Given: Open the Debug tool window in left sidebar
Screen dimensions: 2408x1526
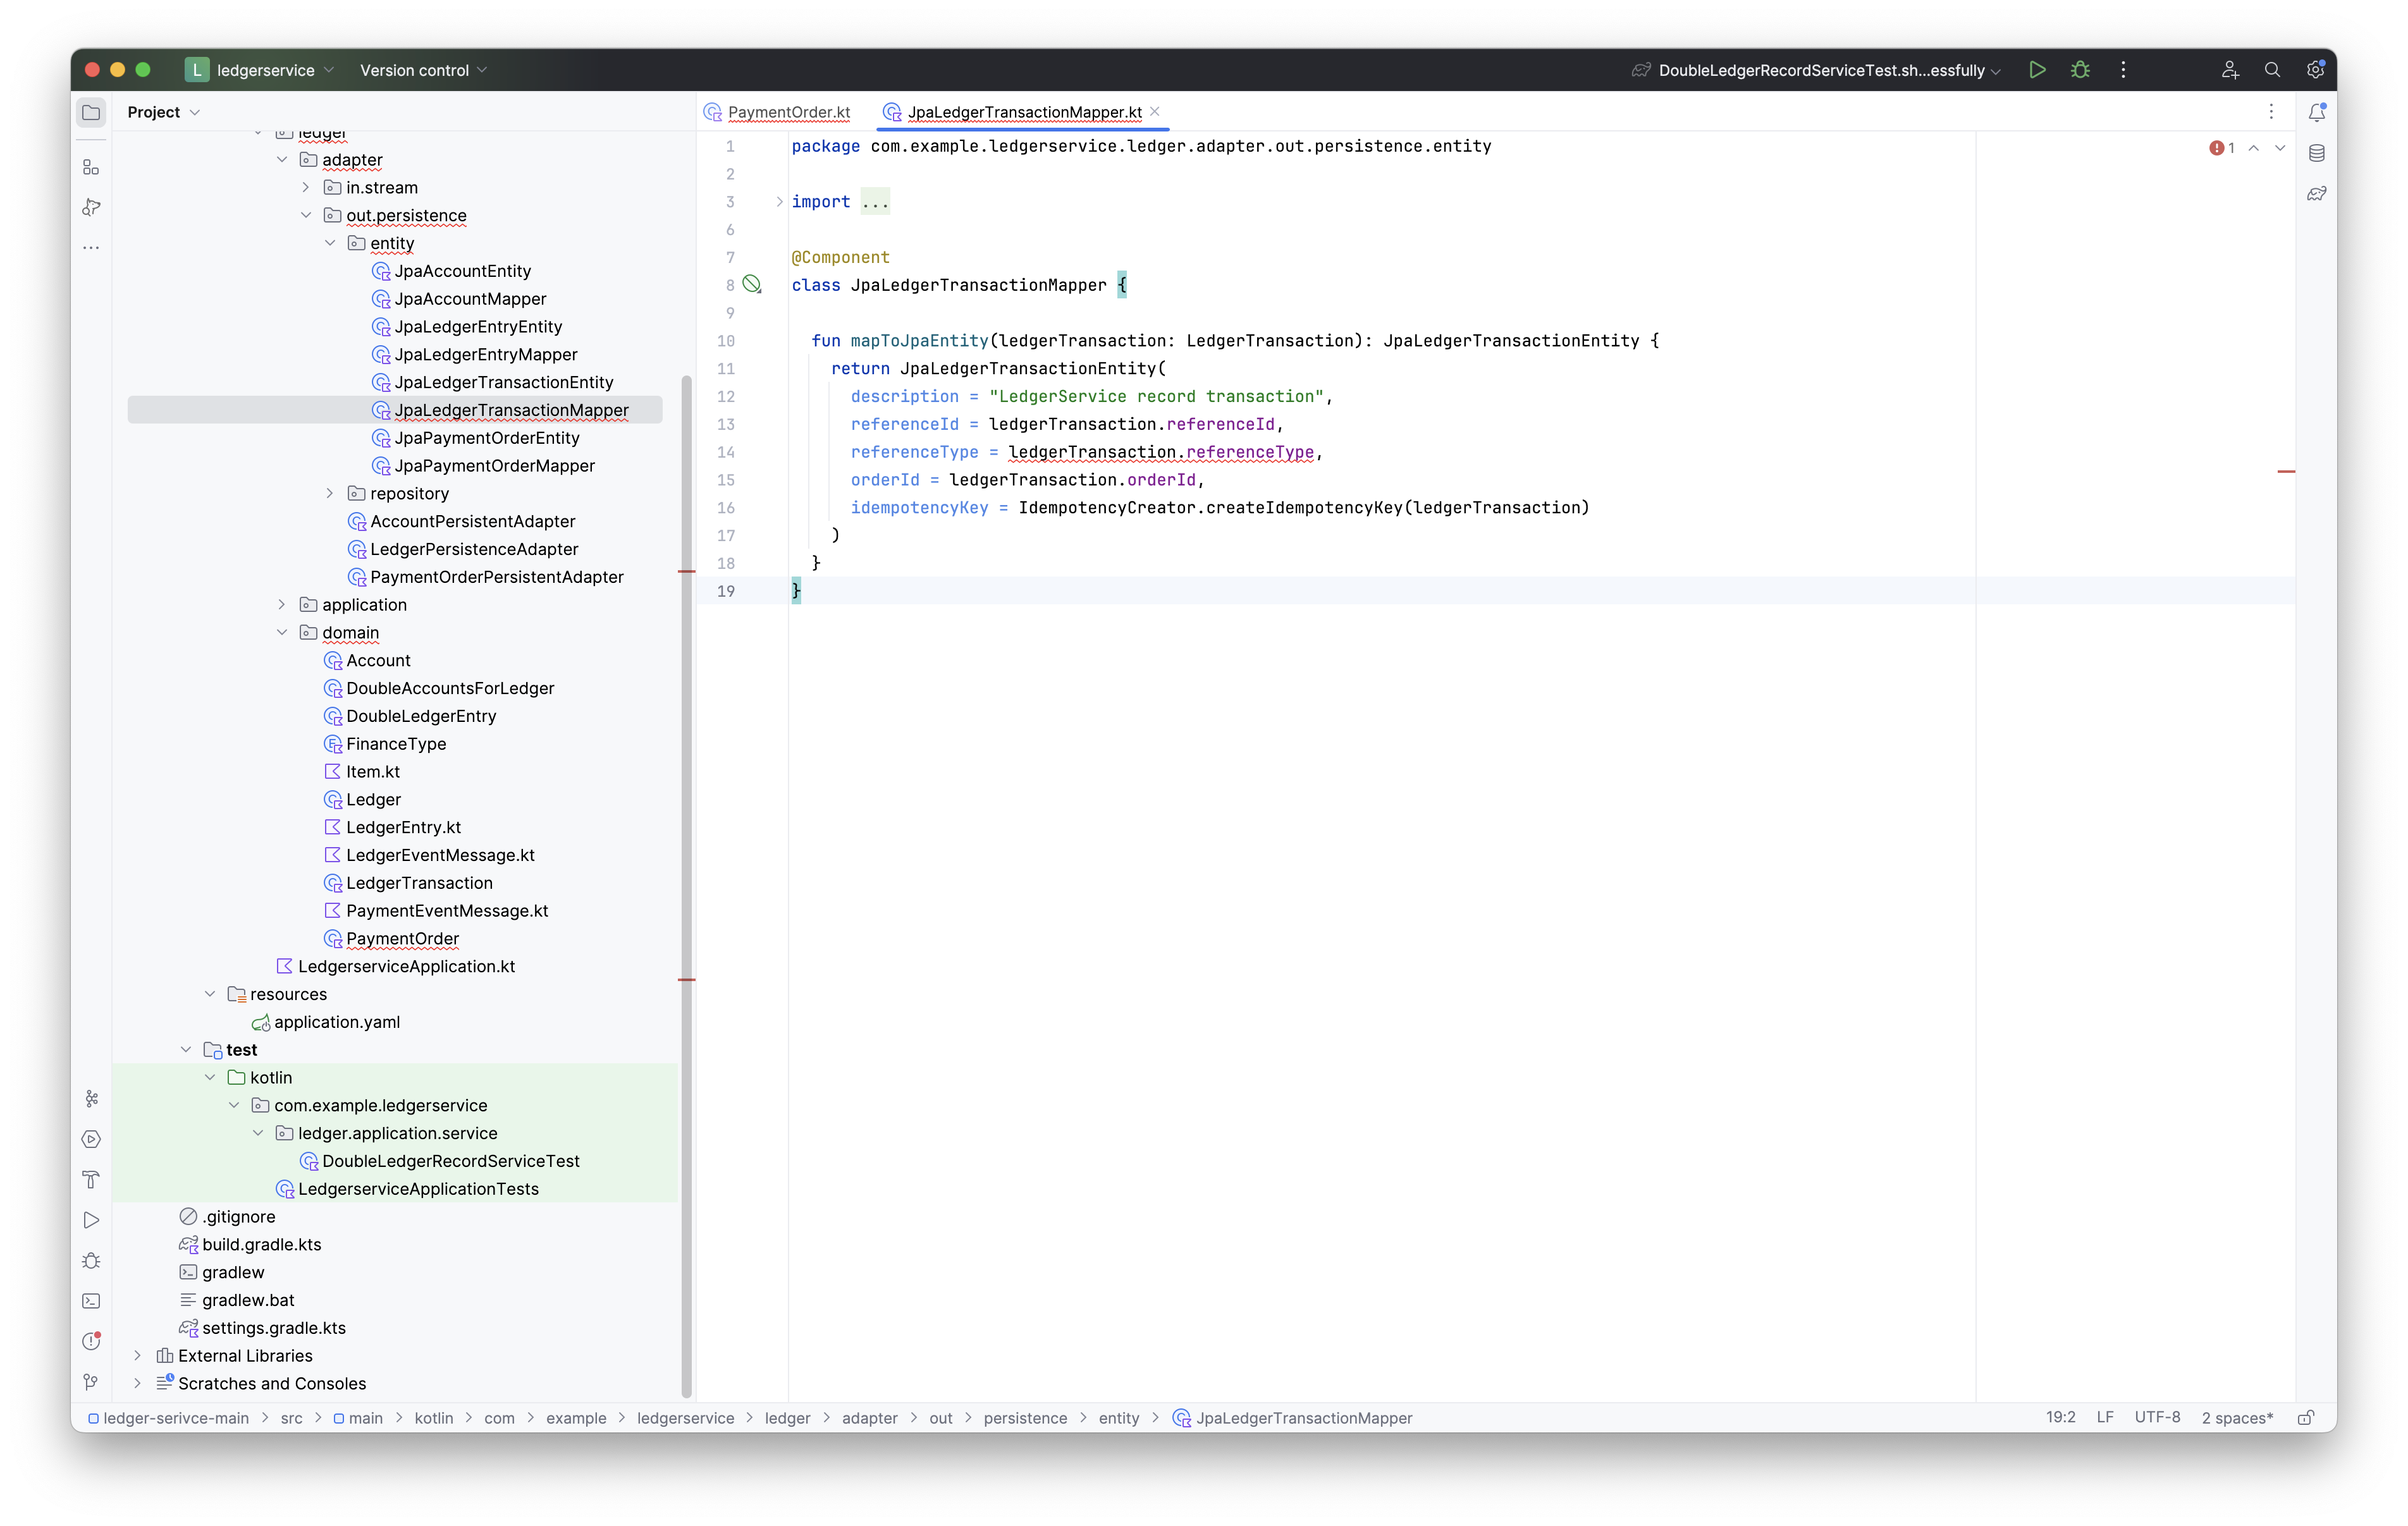Looking at the screenshot, I should click(91, 1261).
